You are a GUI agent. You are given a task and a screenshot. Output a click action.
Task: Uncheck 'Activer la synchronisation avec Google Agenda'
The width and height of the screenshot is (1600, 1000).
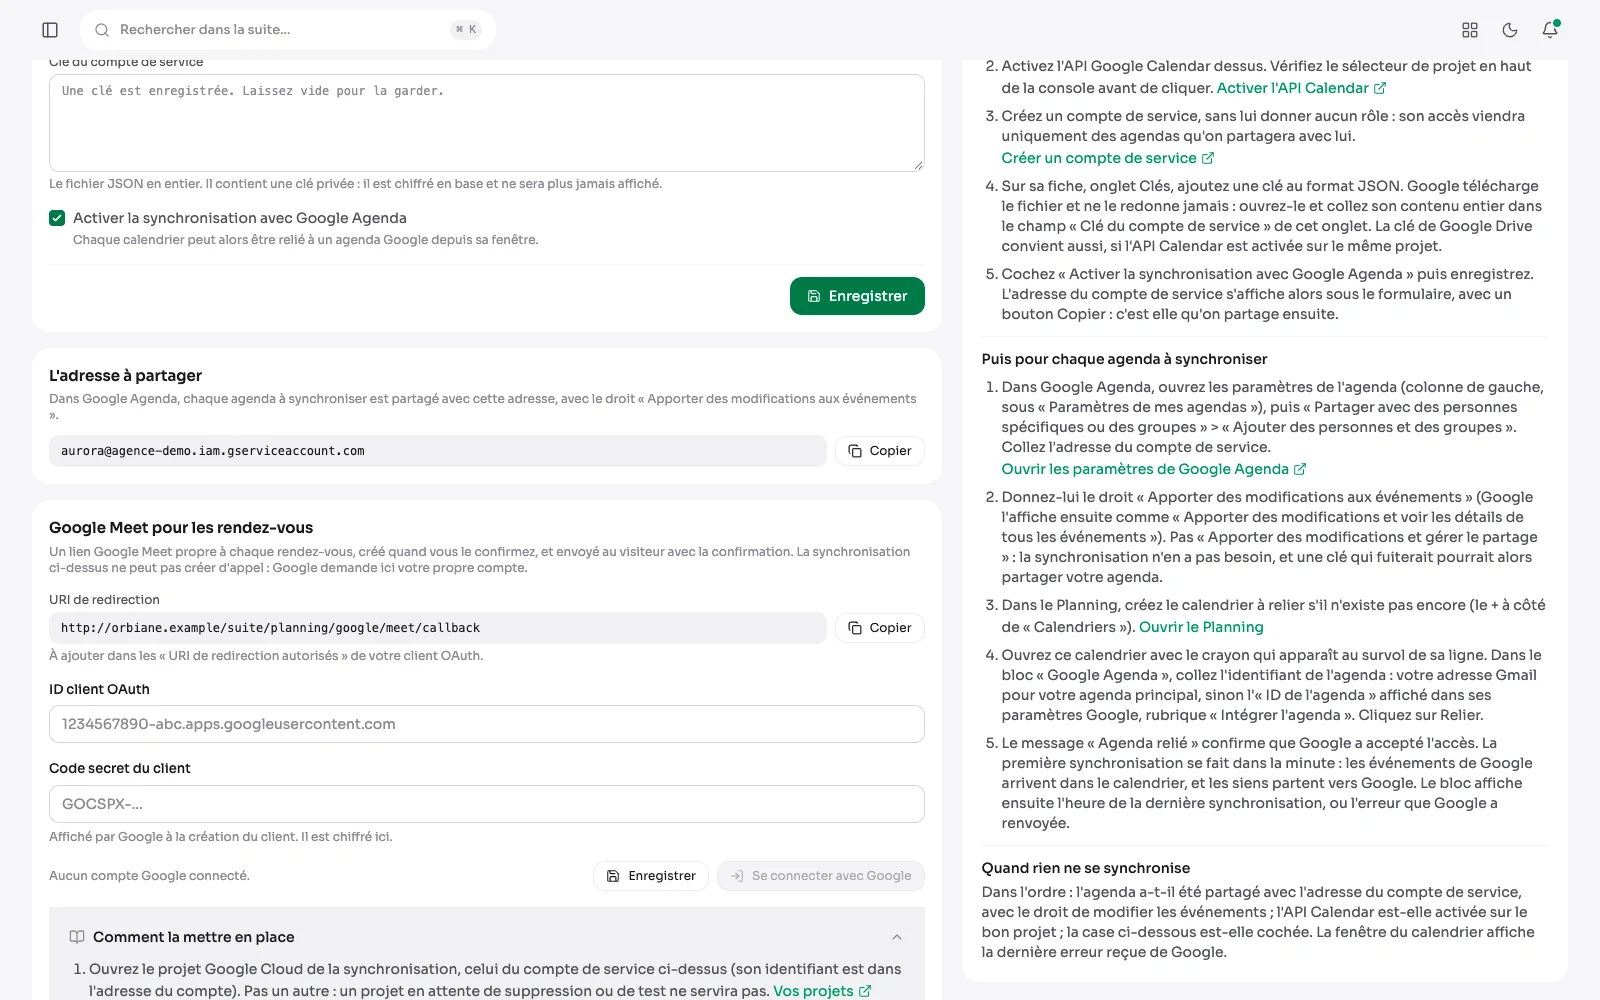click(57, 218)
